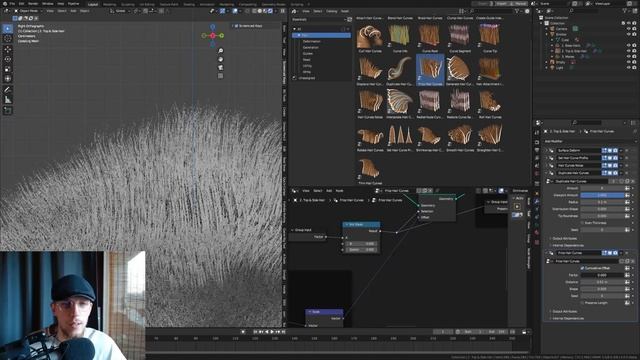The height and width of the screenshot is (360, 640).
Task: Select the Deformation catalog
Action: point(312,41)
